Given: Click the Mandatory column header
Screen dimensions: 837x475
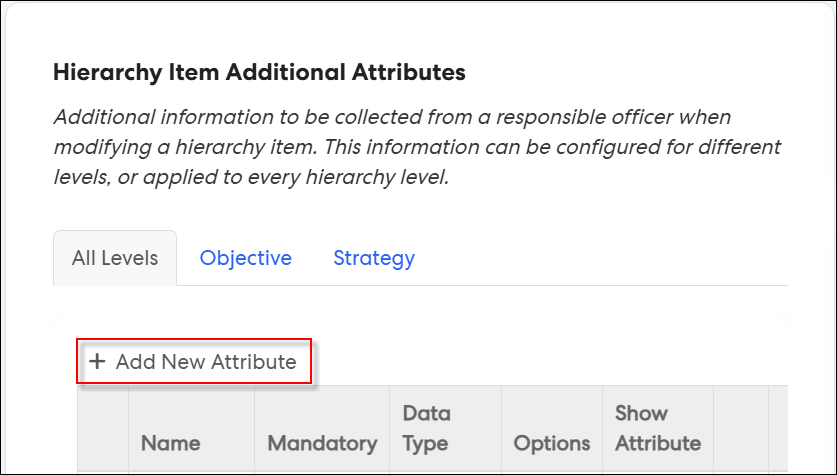Looking at the screenshot, I should [x=322, y=428].
